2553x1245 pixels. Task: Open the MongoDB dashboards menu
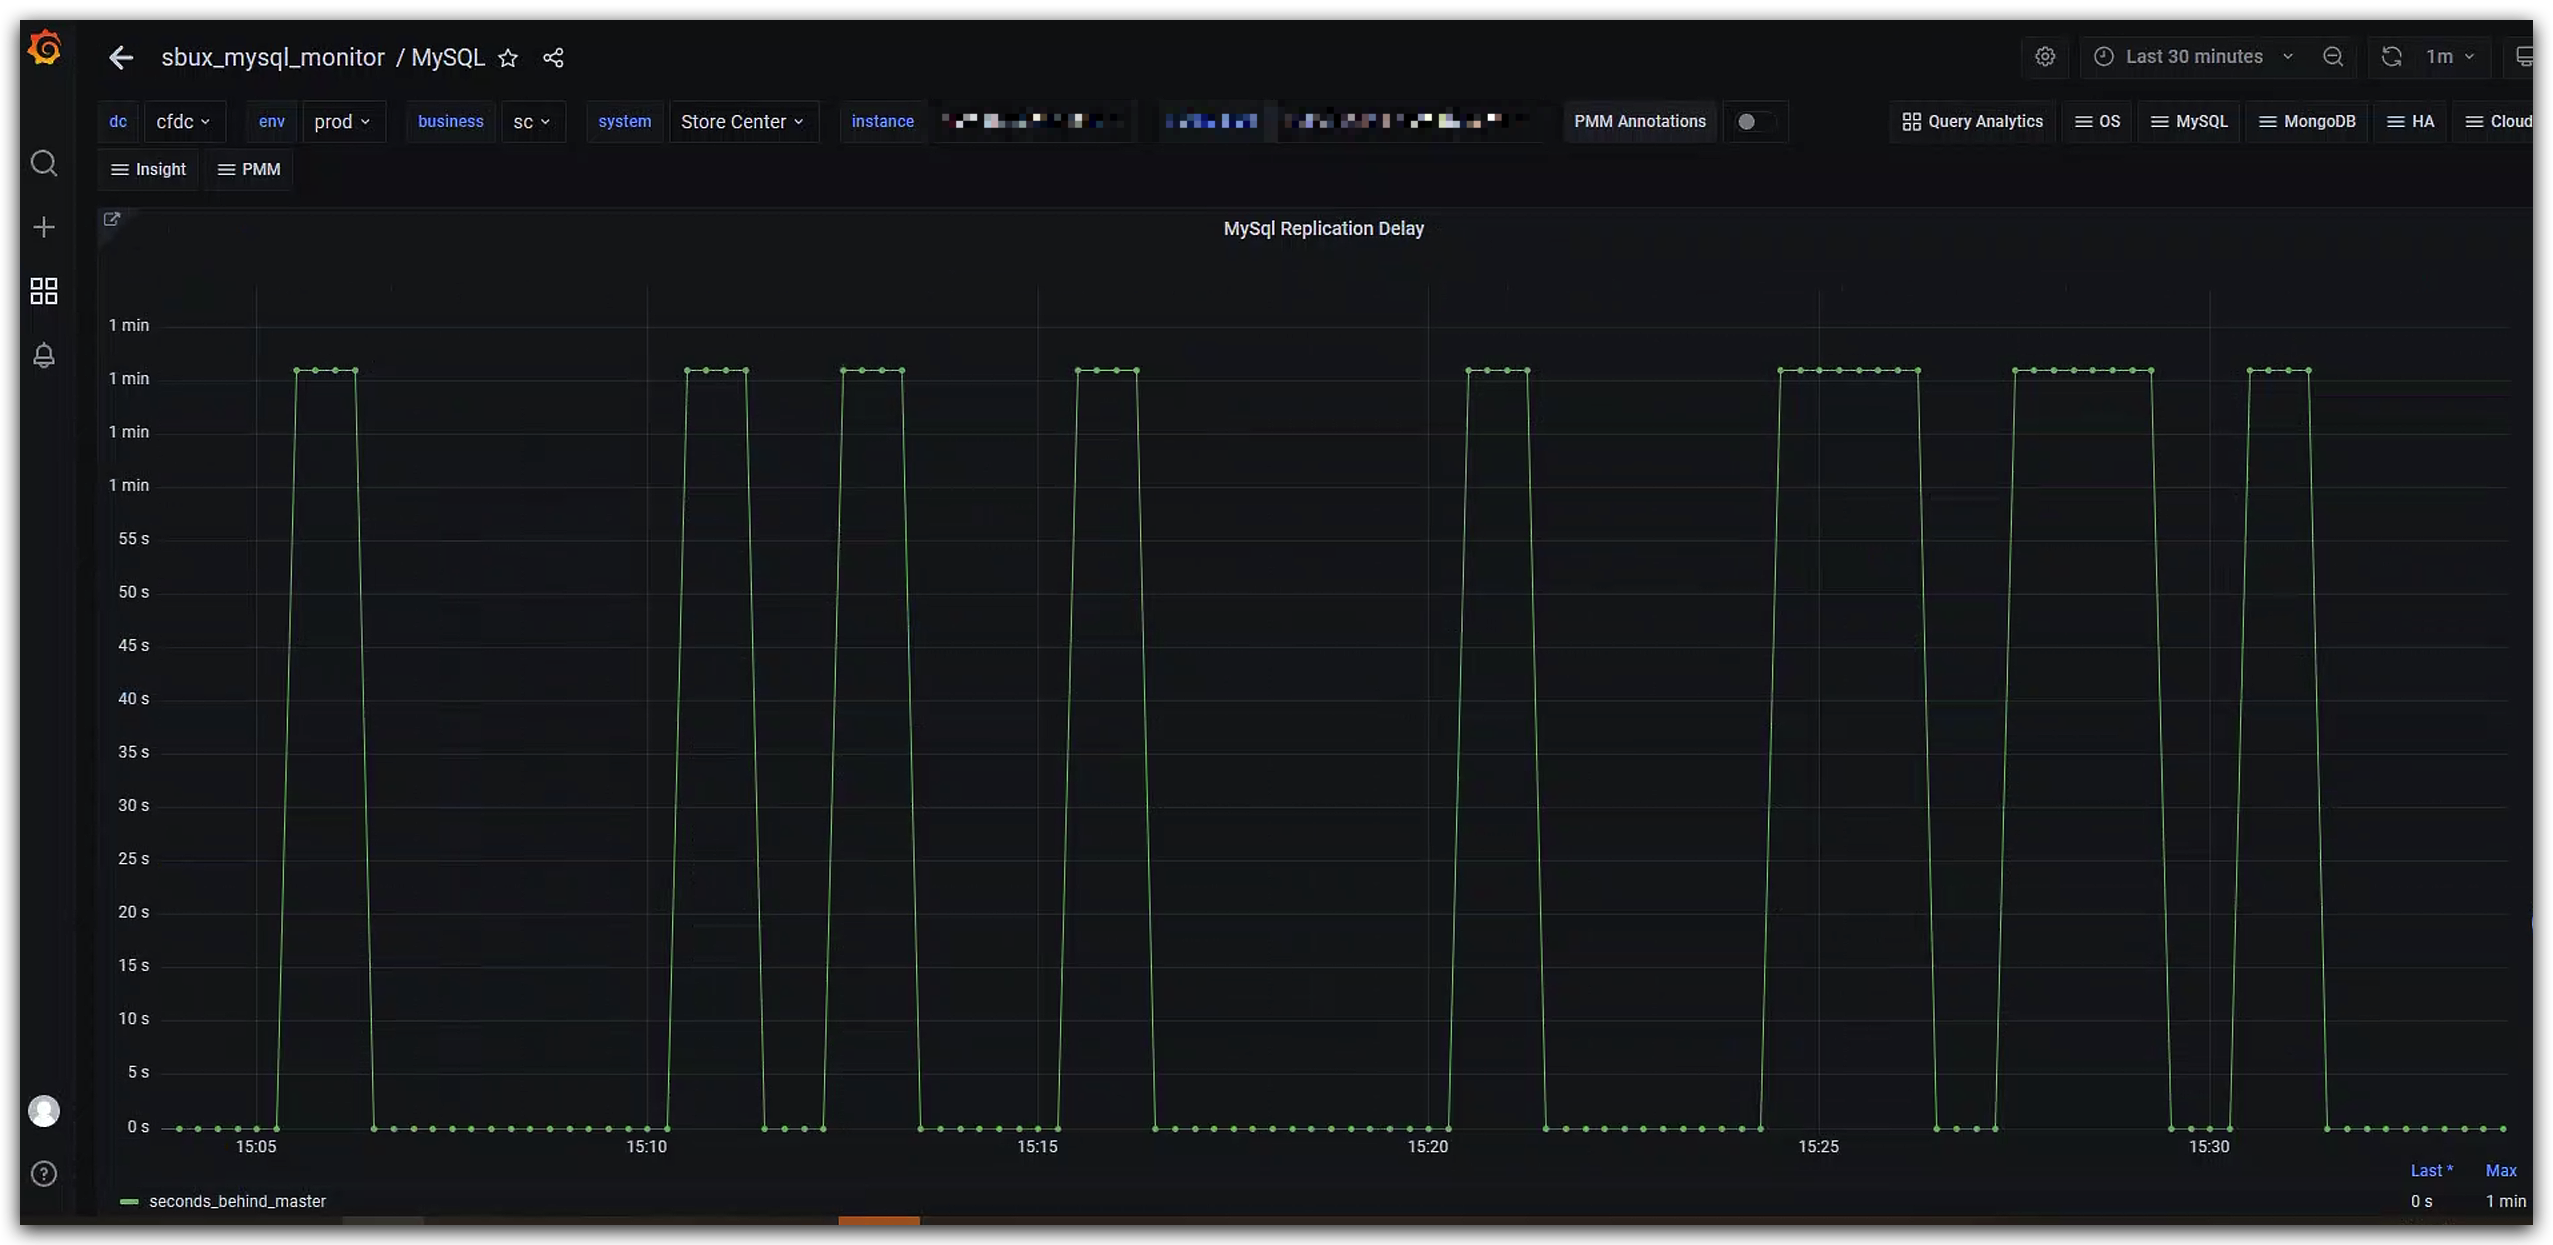click(2306, 122)
